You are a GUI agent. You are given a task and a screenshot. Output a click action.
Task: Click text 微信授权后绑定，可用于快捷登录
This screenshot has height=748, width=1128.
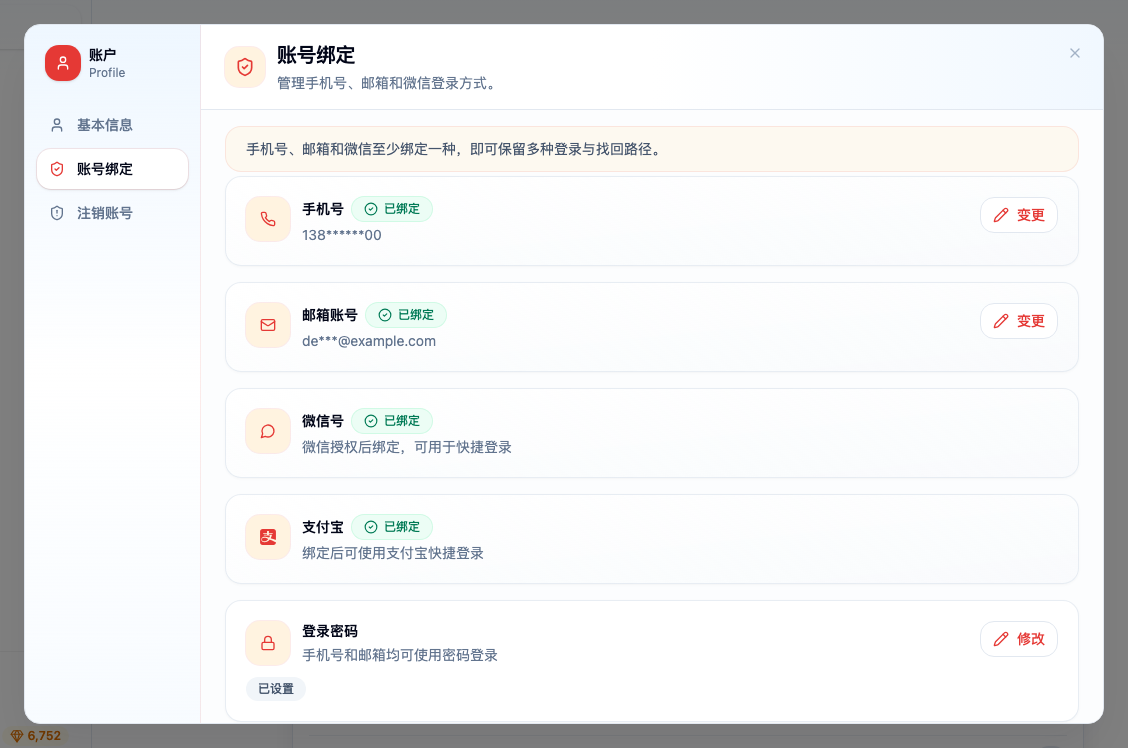407,447
